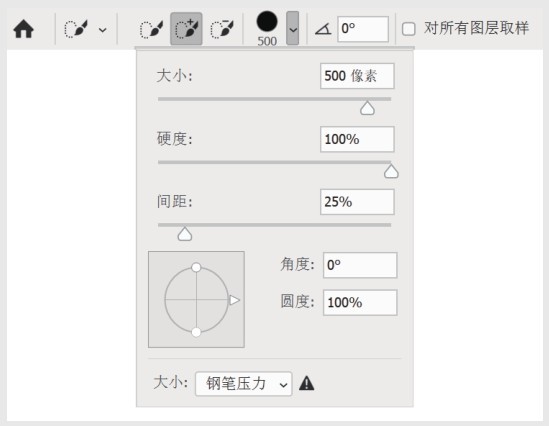Click the 大小 slider handle
Screen dimensions: 549x426
(x=367, y=109)
